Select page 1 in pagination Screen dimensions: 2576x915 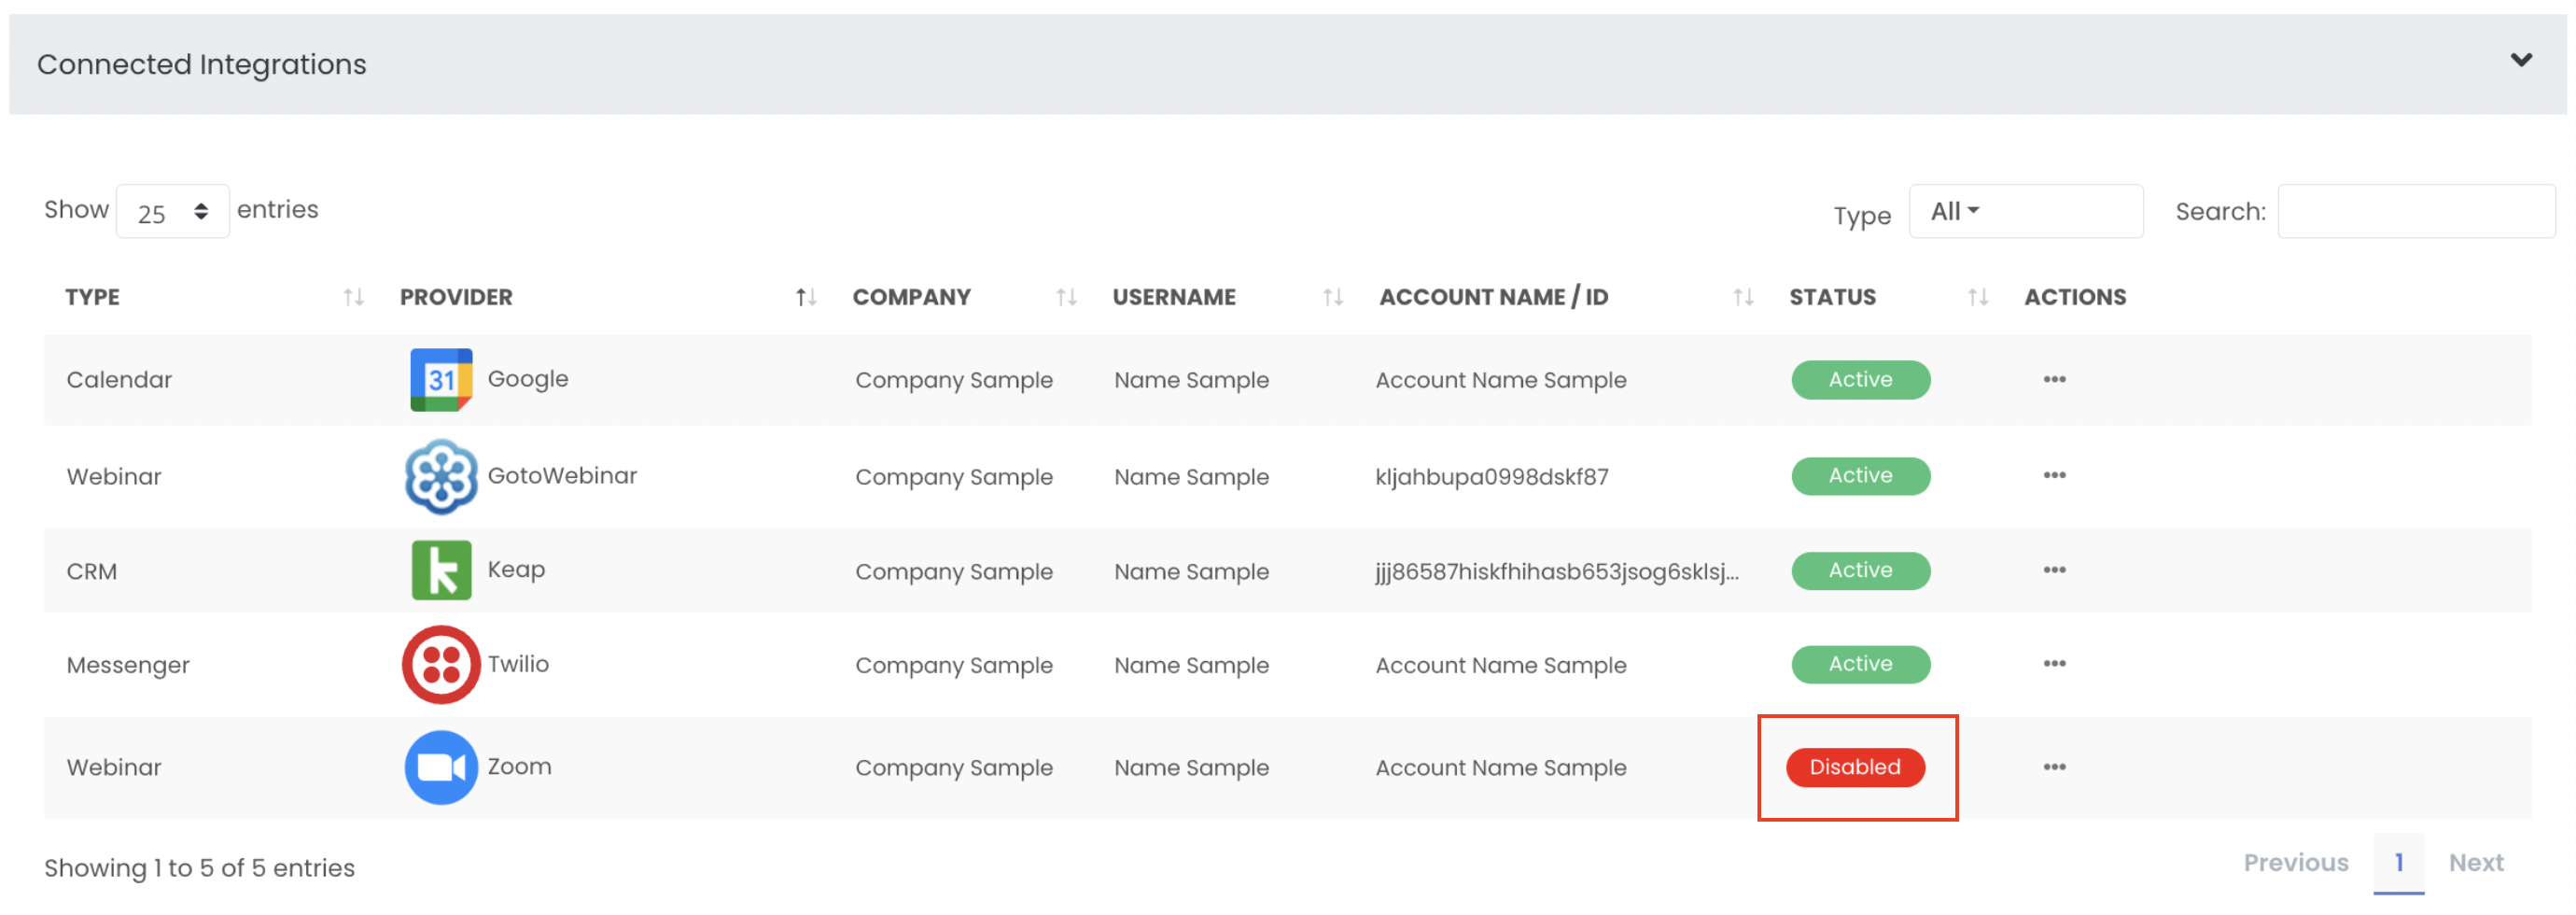coord(2398,863)
